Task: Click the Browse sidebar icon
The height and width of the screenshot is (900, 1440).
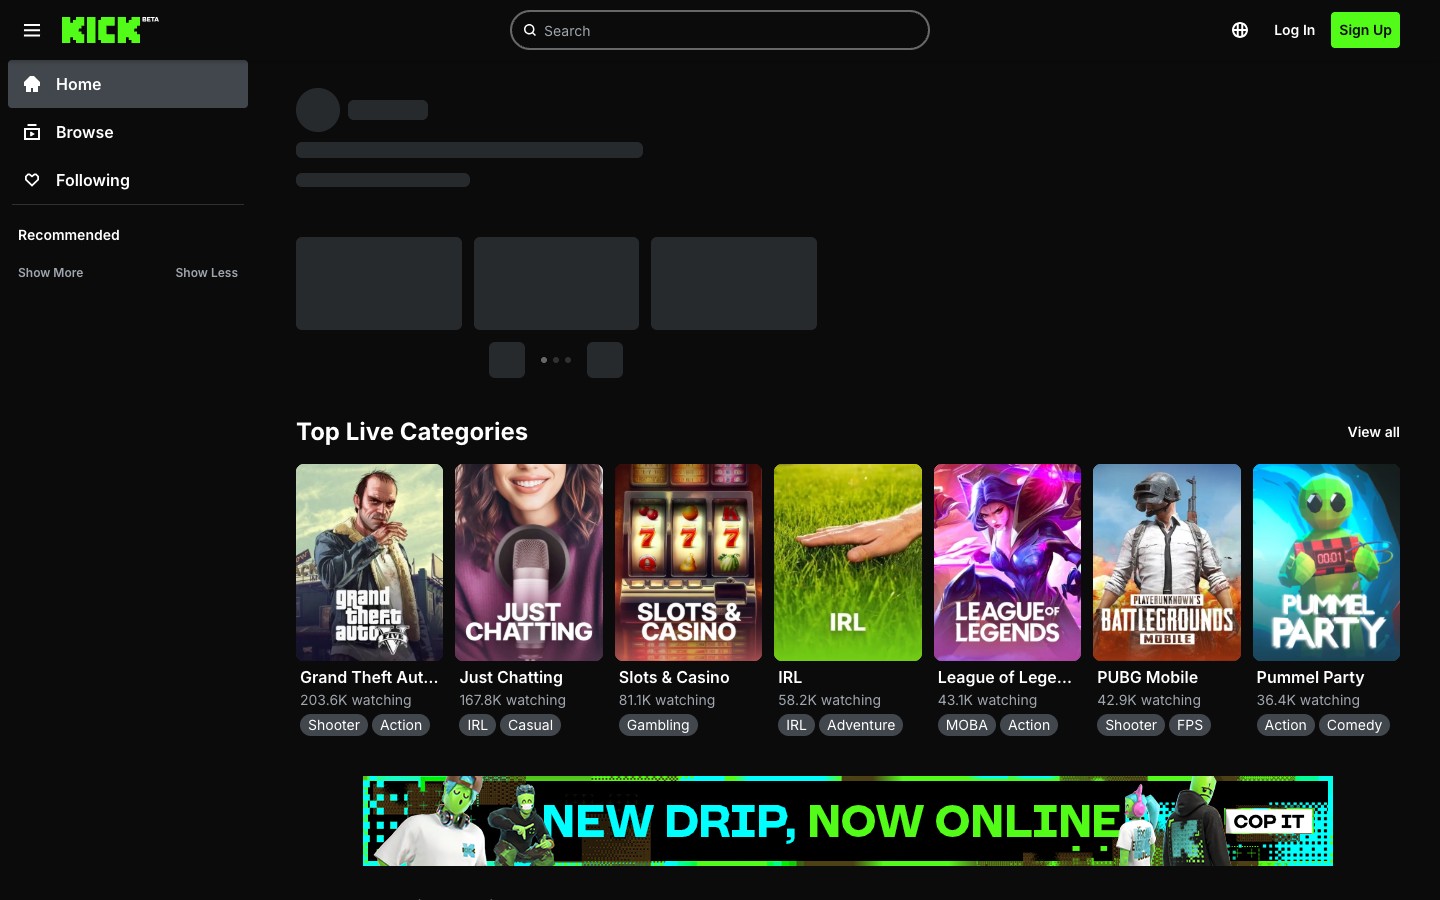Action: point(32,132)
